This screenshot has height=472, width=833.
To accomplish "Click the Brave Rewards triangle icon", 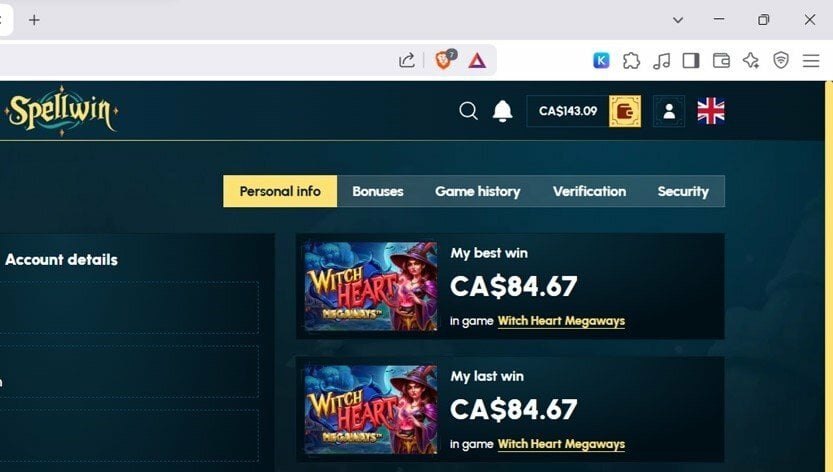I will (477, 61).
